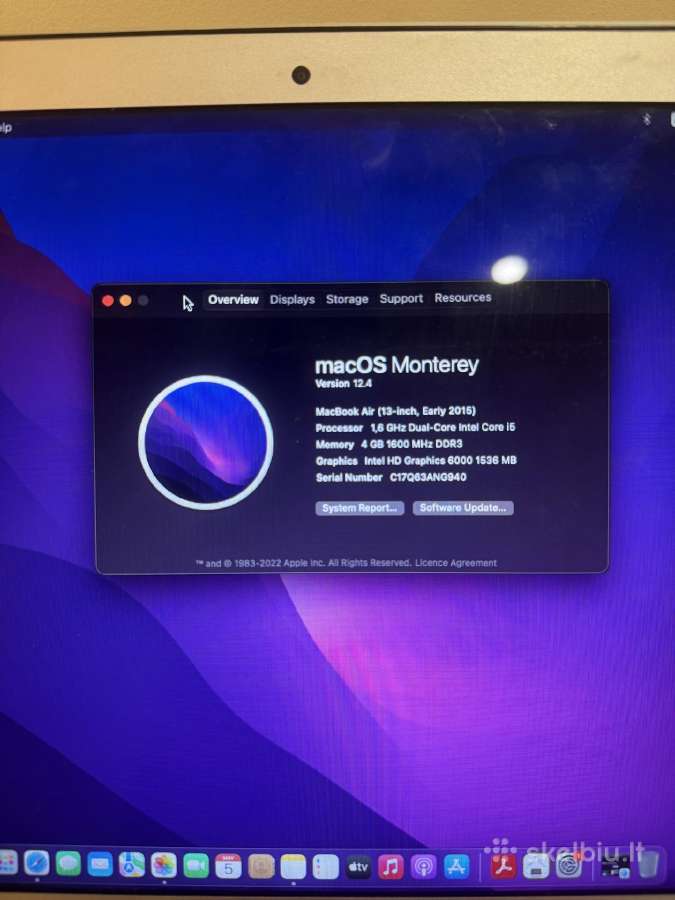The height and width of the screenshot is (900, 675).
Task: Click the "Memory" label
Action: point(335,445)
